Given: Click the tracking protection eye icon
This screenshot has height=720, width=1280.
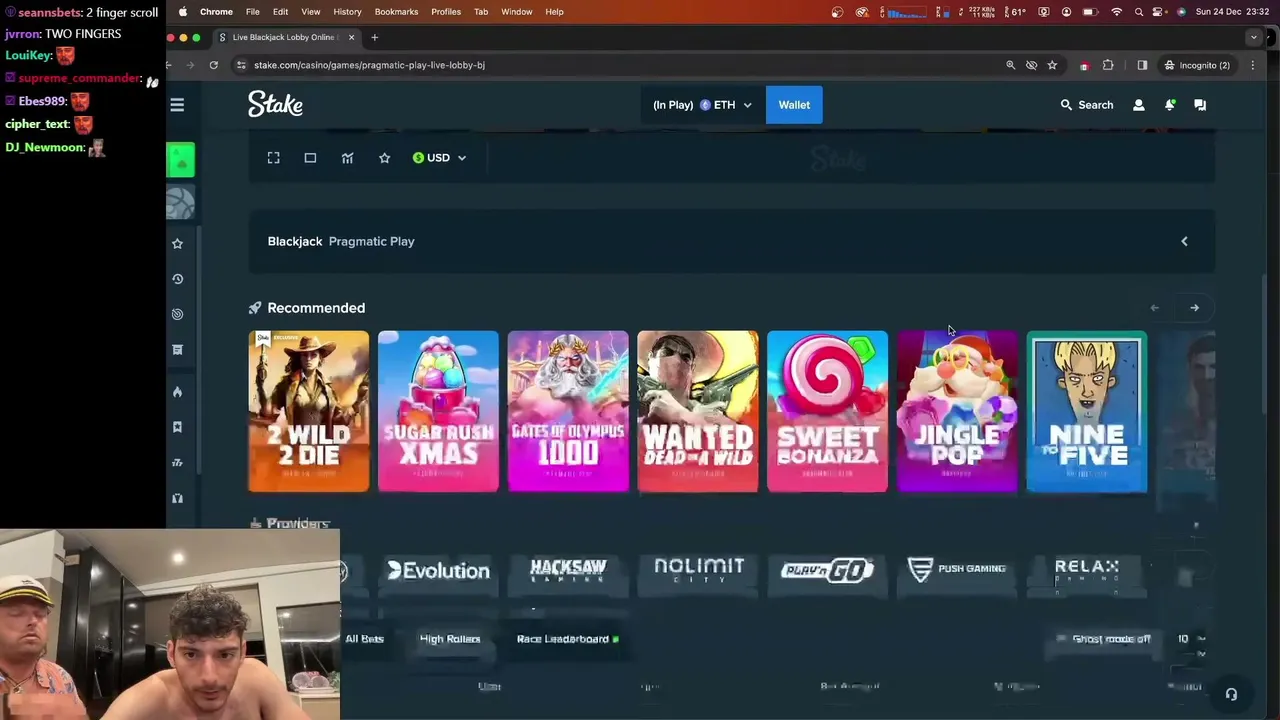Looking at the screenshot, I should click(1031, 65).
